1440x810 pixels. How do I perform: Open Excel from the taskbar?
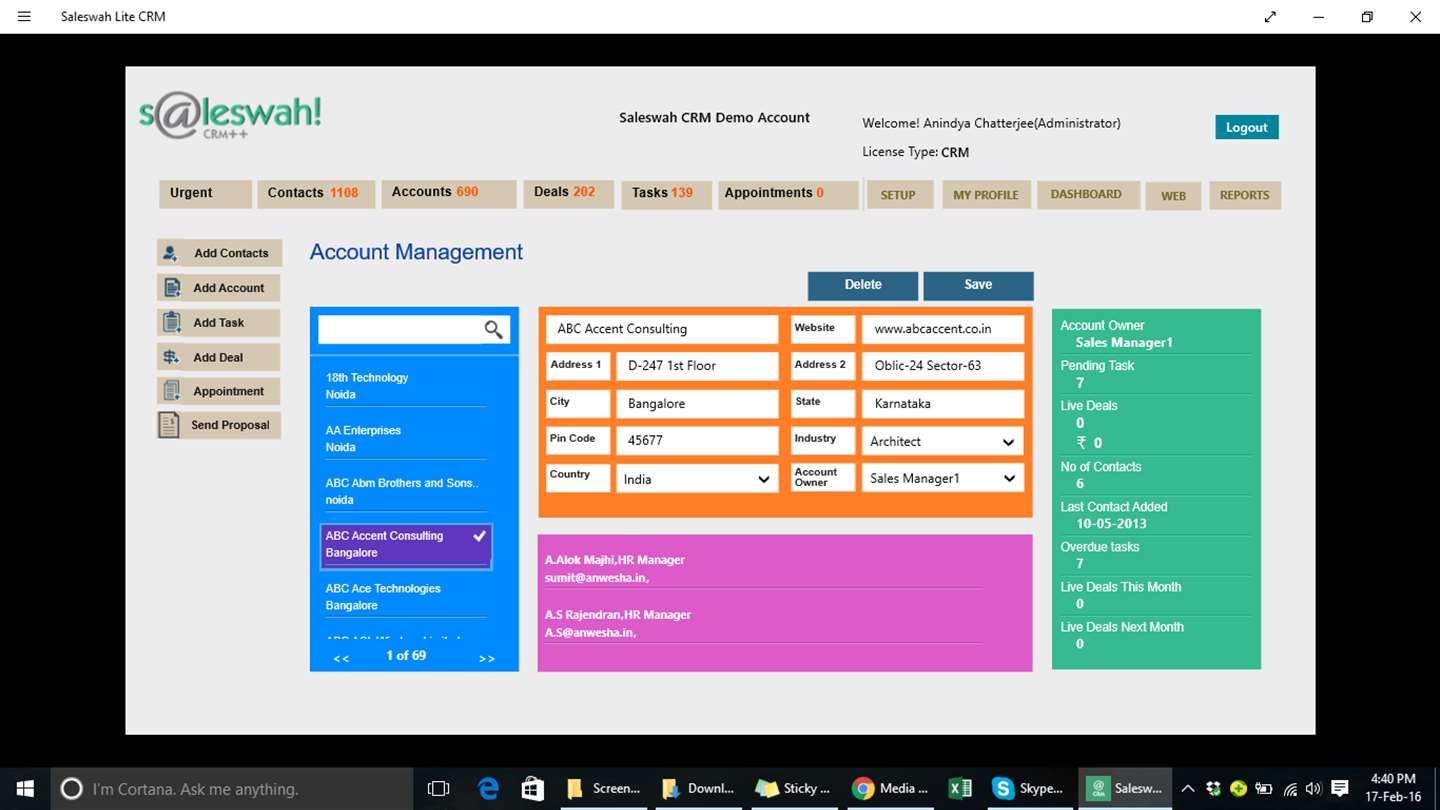[960, 789]
